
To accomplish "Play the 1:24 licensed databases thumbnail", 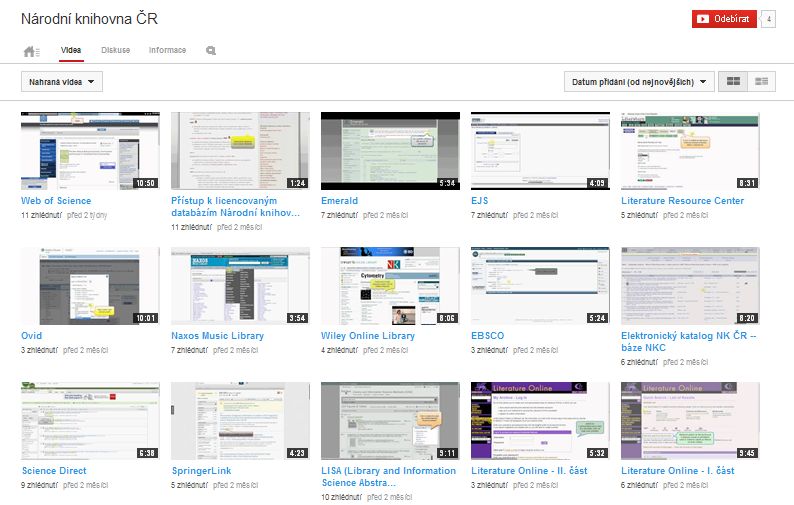I will 241,151.
